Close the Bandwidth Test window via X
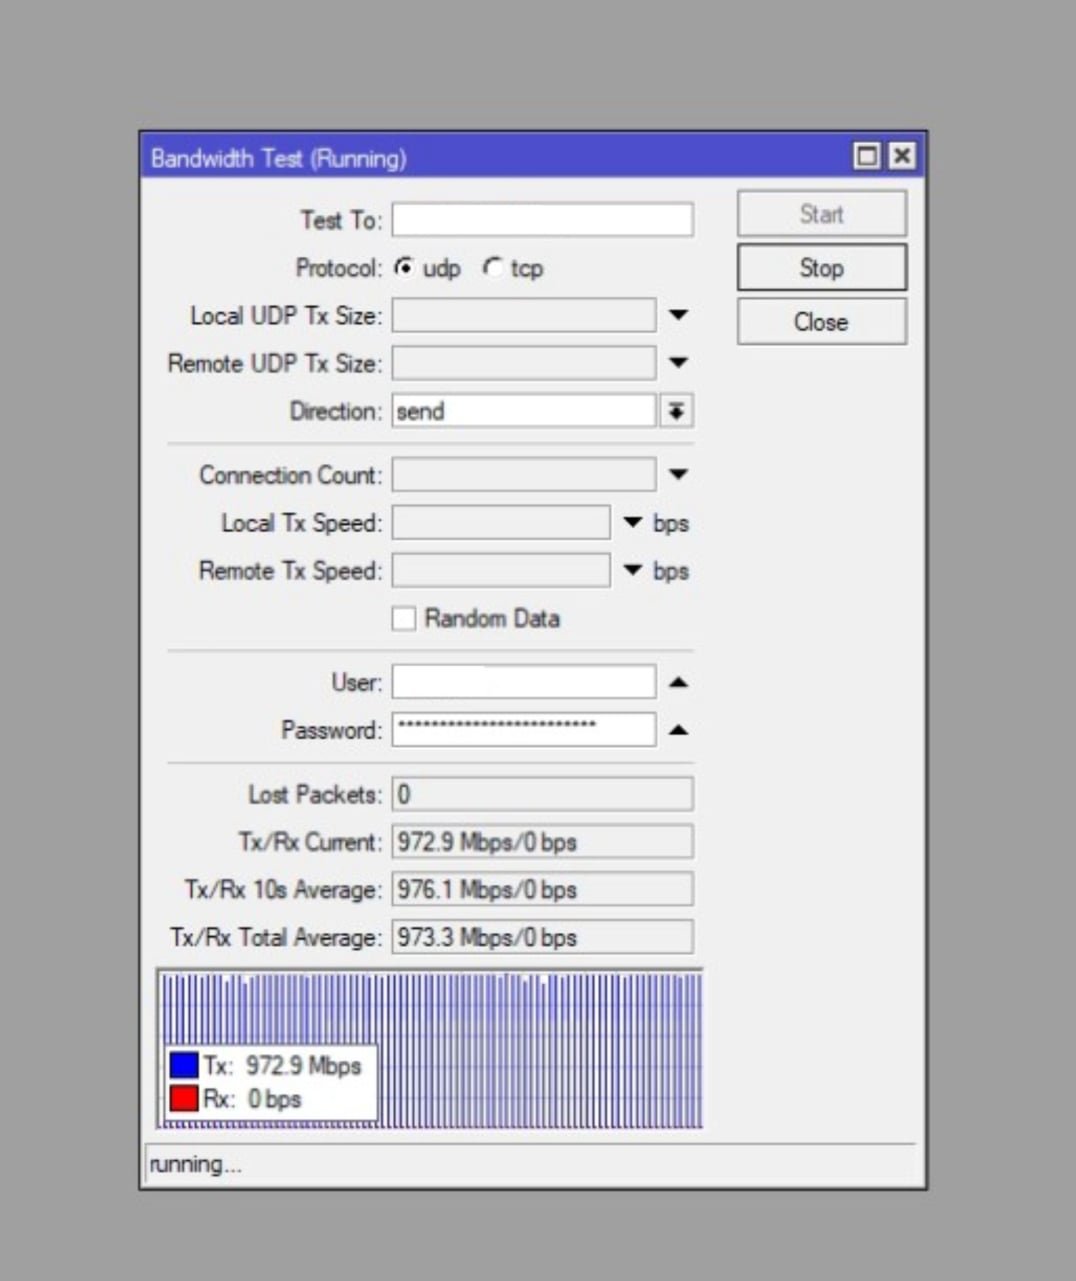 click(x=901, y=156)
